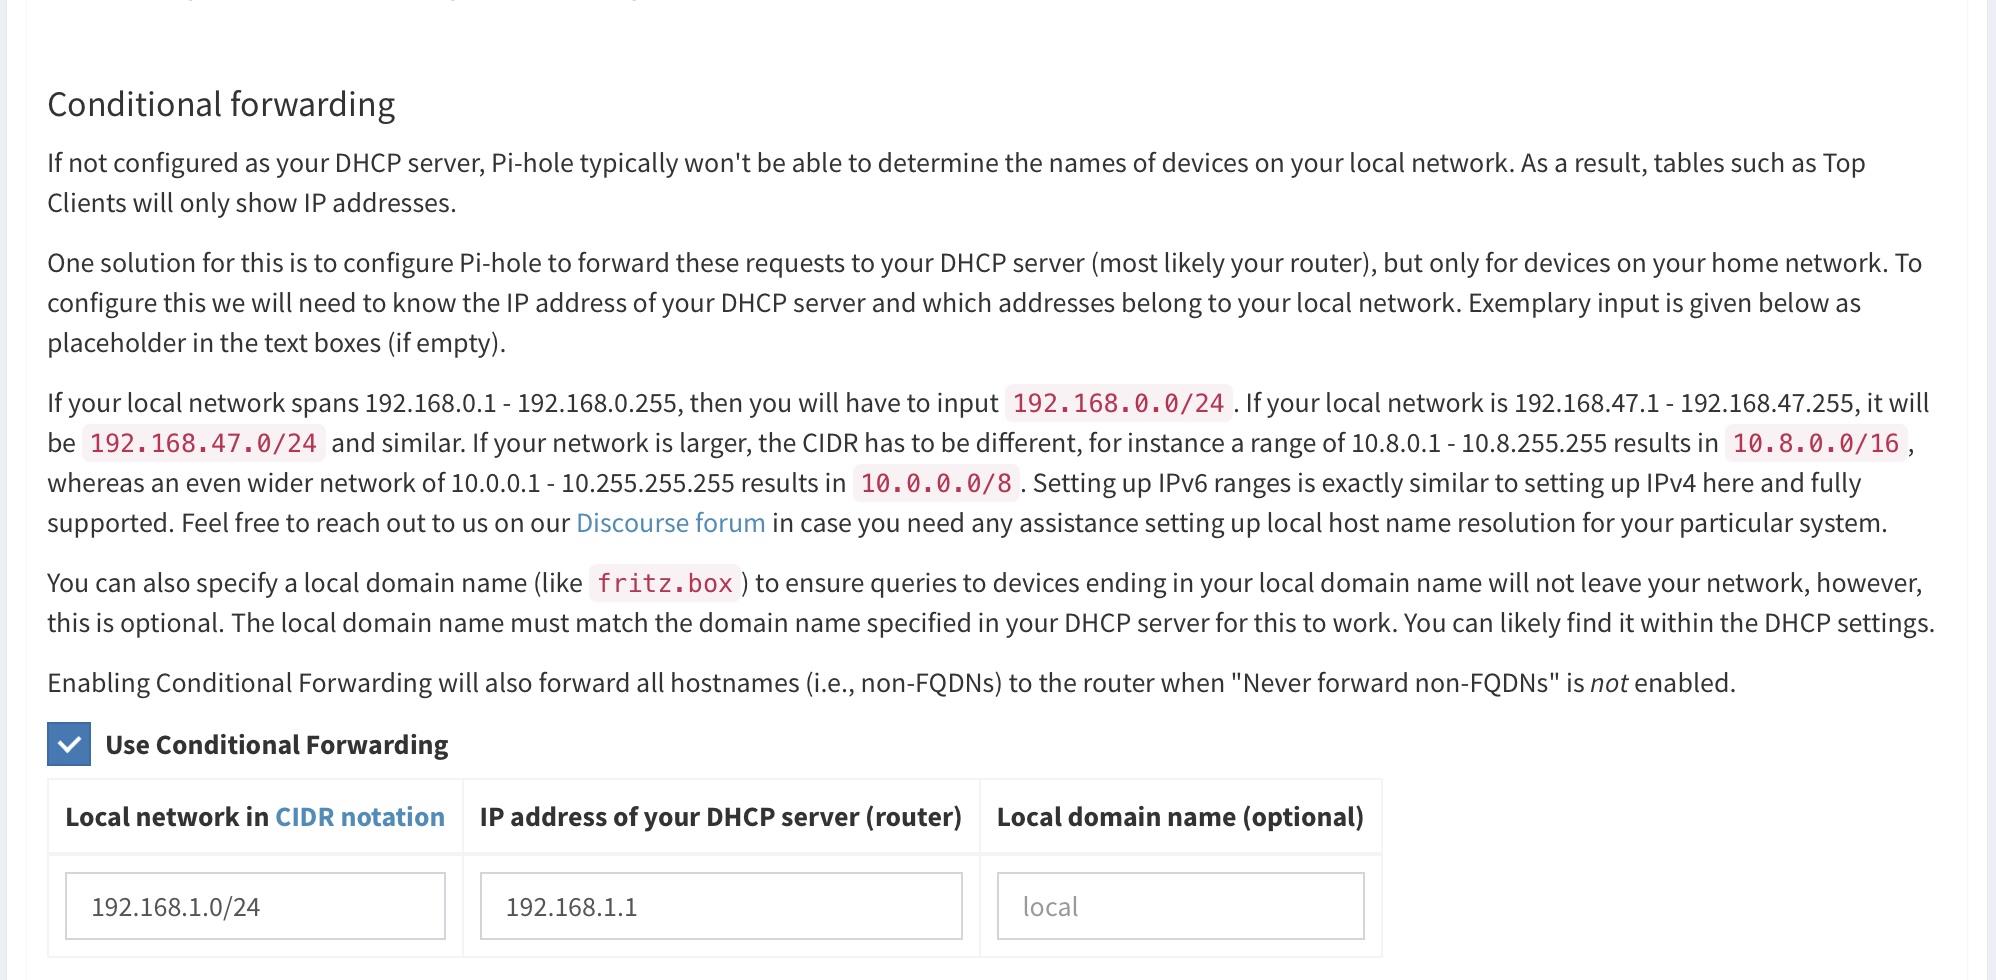The height and width of the screenshot is (980, 1996).
Task: Click the 192.168.47.0/24 code example
Action: pos(203,443)
